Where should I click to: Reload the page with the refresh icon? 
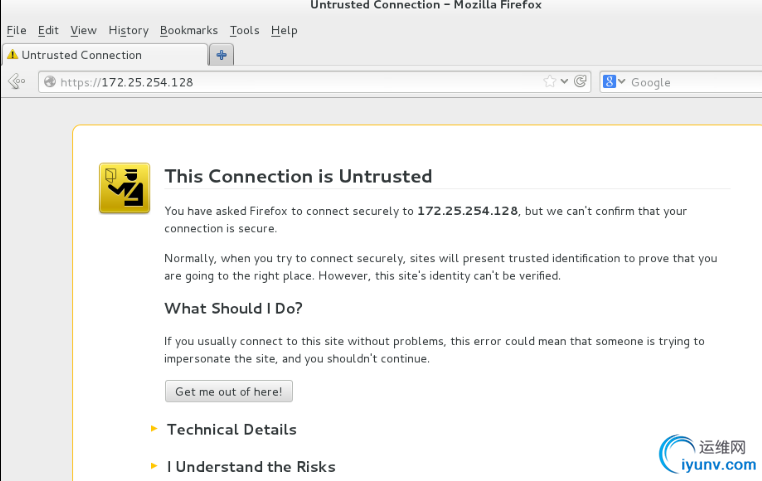pyautogui.click(x=580, y=81)
